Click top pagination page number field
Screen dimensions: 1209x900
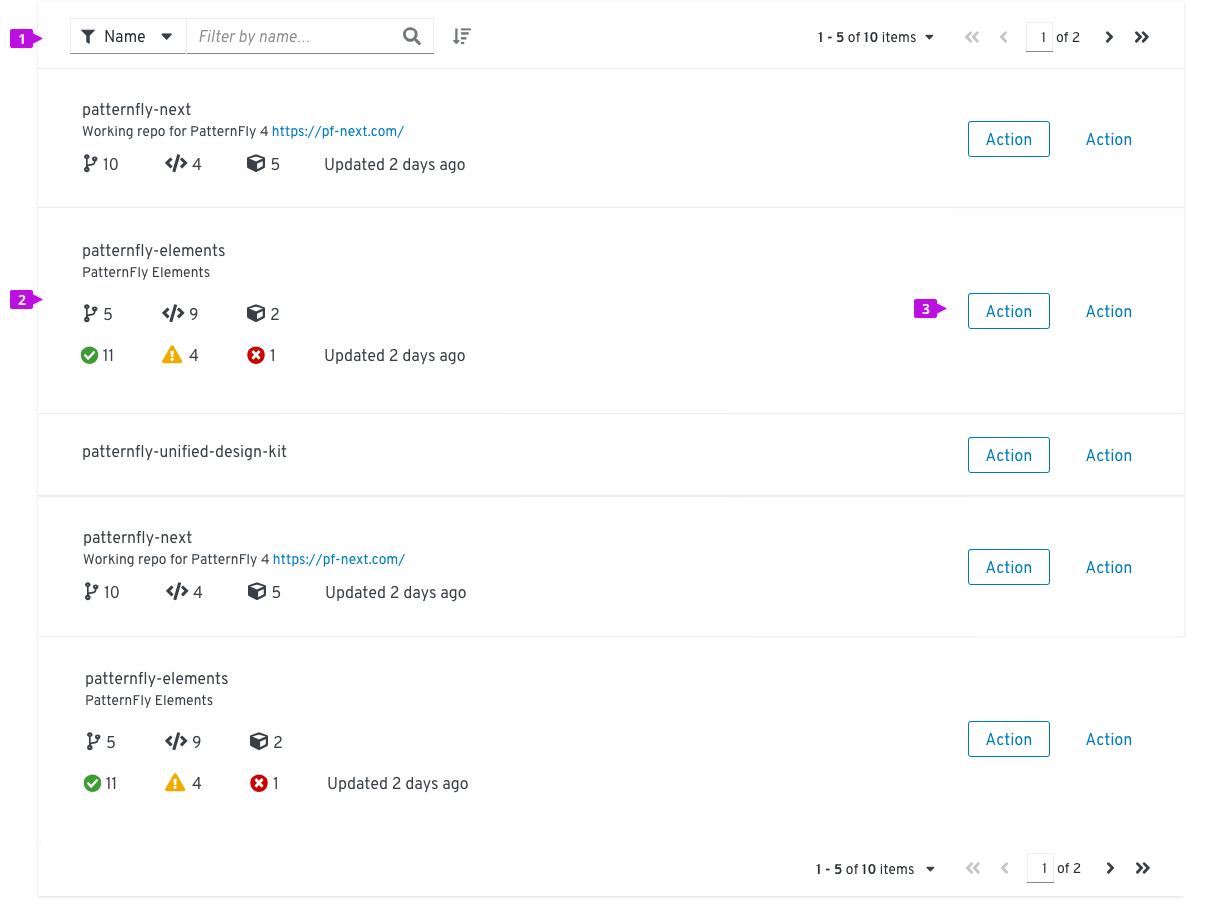1039,37
